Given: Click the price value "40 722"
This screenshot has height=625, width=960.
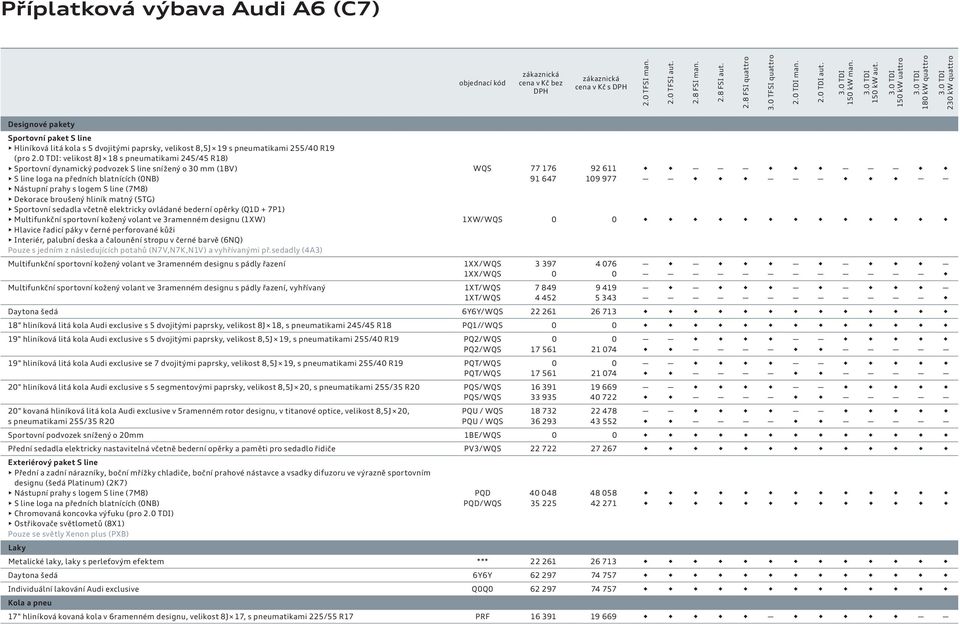Looking at the screenshot, I should [x=604, y=397].
